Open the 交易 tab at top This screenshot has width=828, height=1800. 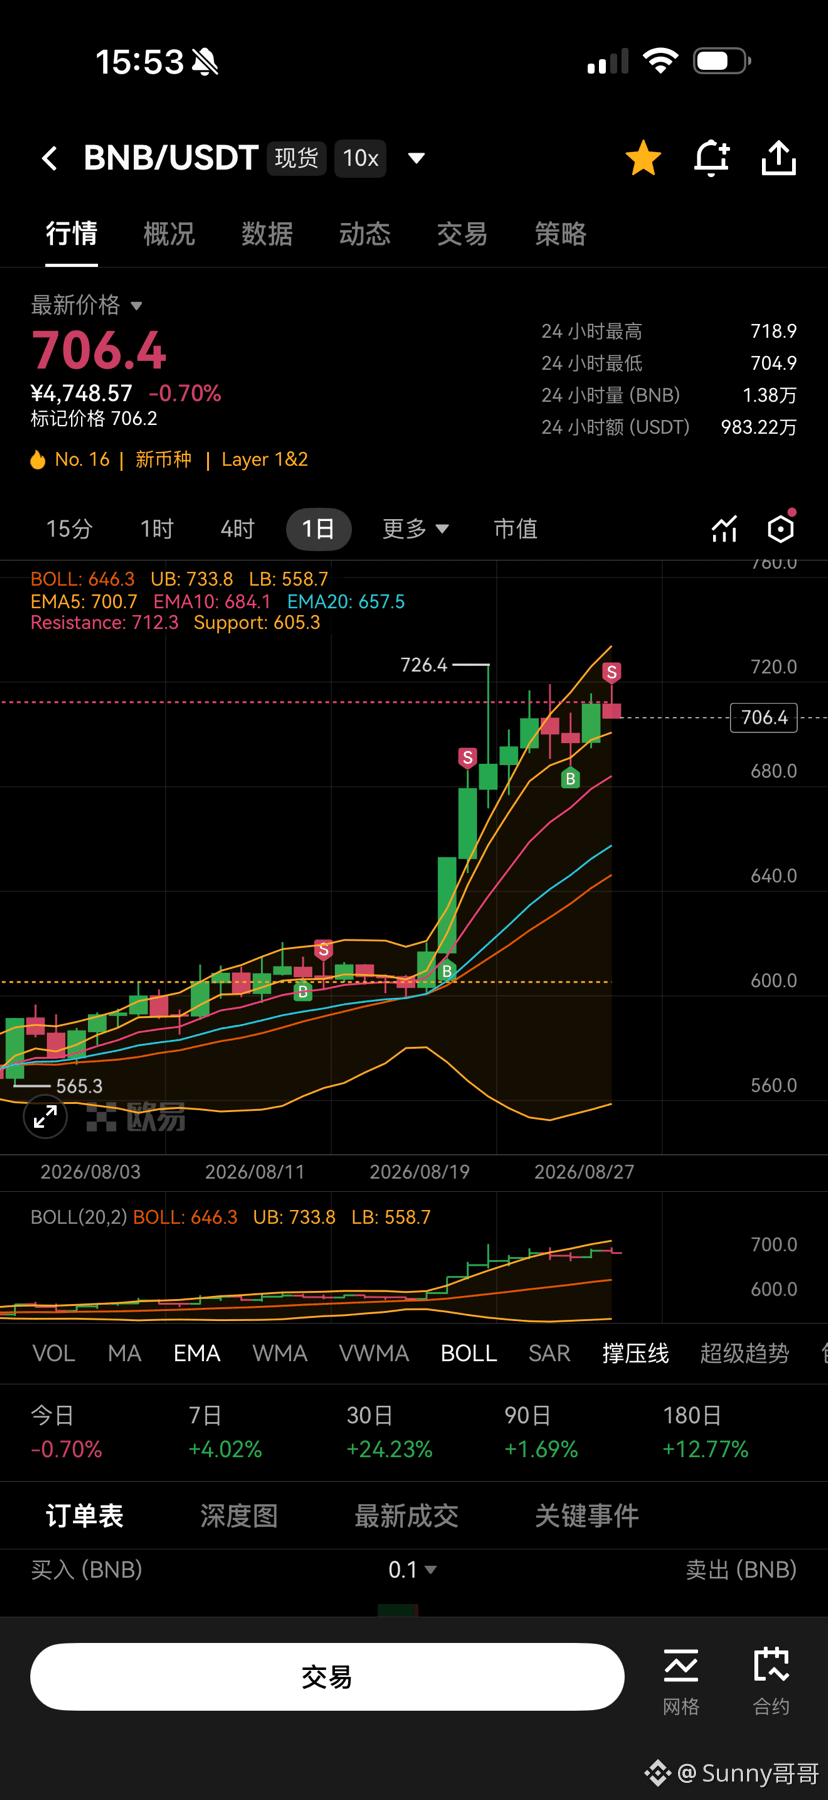462,234
